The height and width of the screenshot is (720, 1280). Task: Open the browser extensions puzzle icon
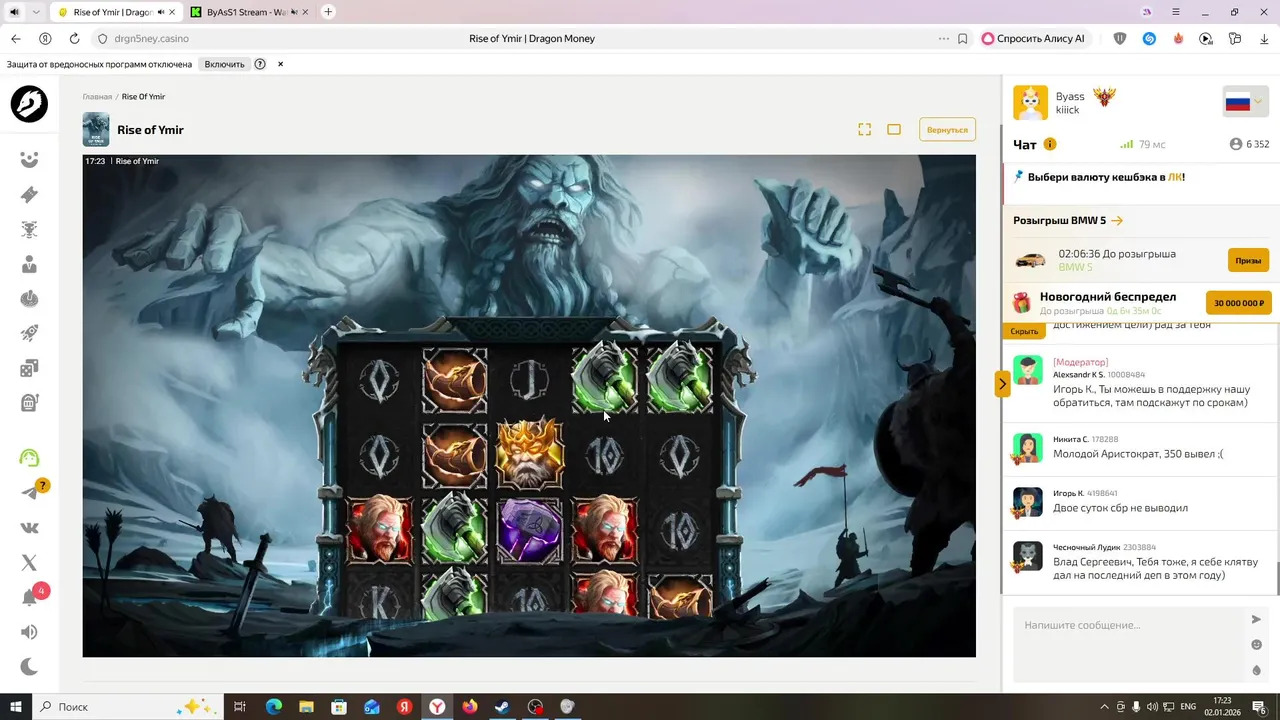[1235, 39]
